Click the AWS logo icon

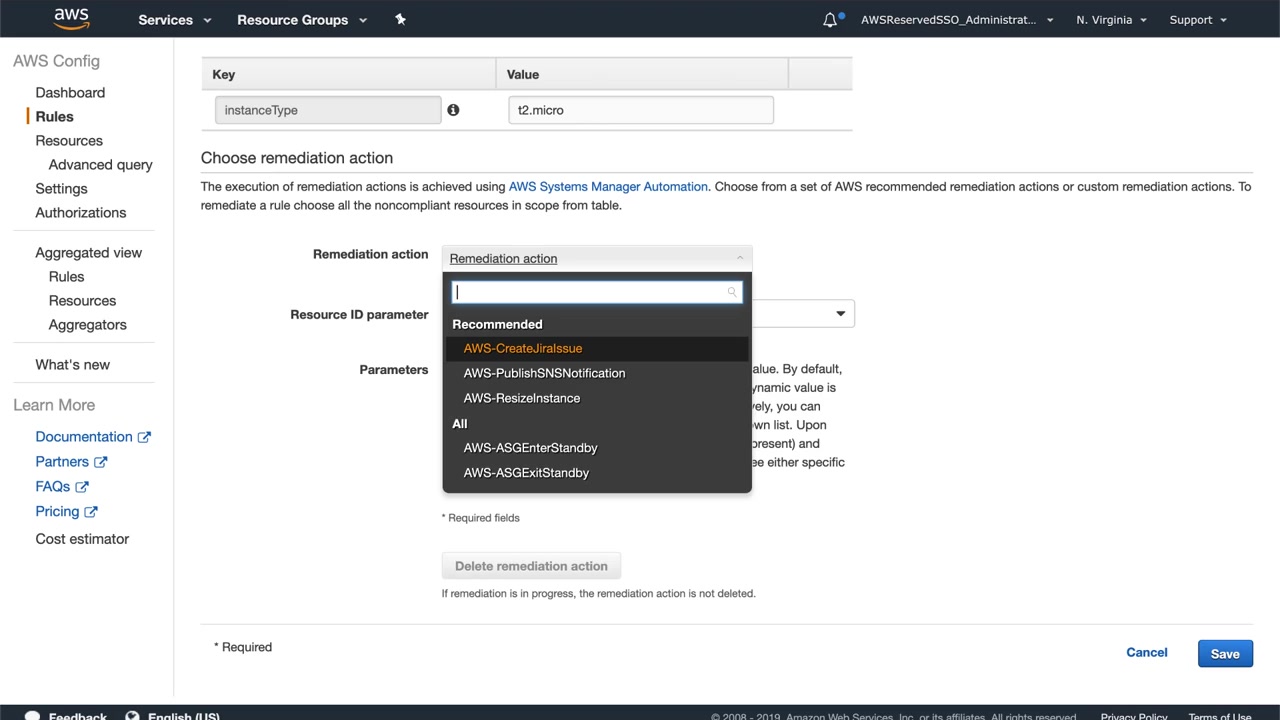tap(71, 19)
